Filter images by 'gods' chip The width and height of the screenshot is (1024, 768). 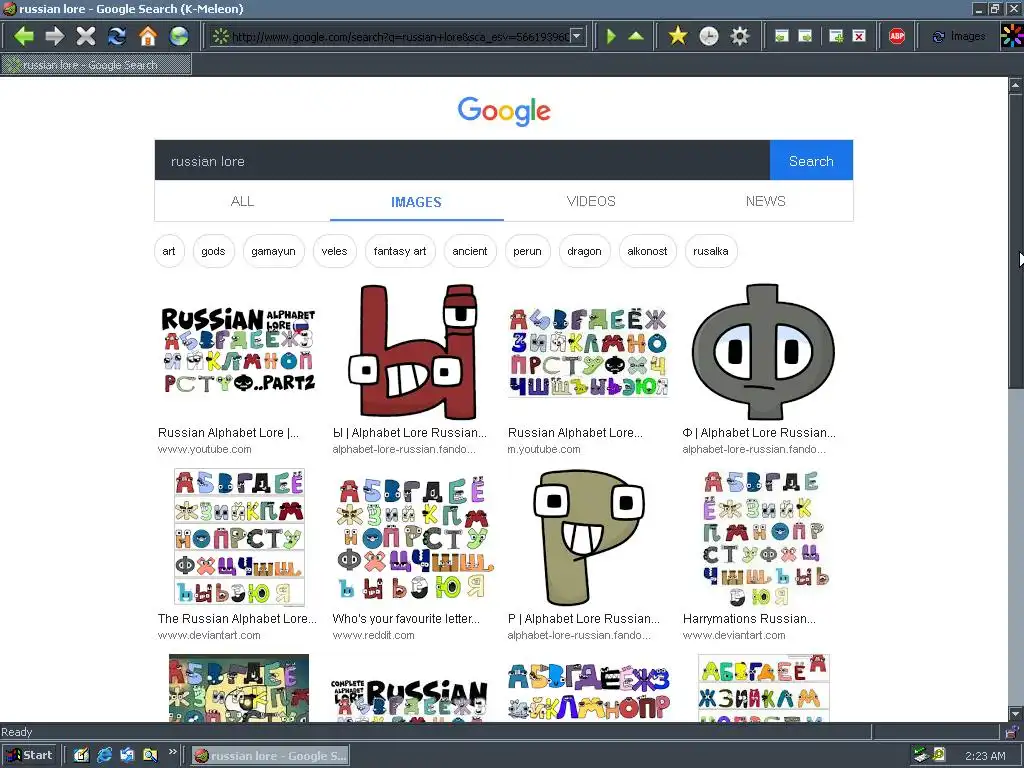click(x=214, y=251)
